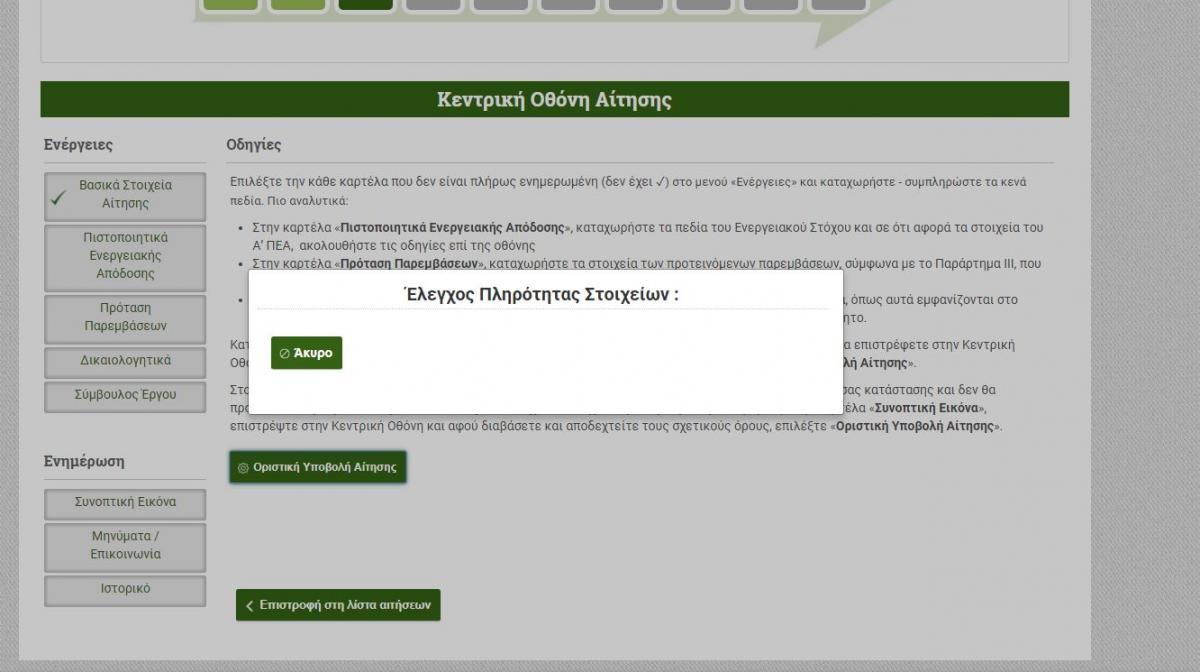
Task: Click the Κεντρική Οθόνη Αίτησης header bar
Action: coord(554,100)
